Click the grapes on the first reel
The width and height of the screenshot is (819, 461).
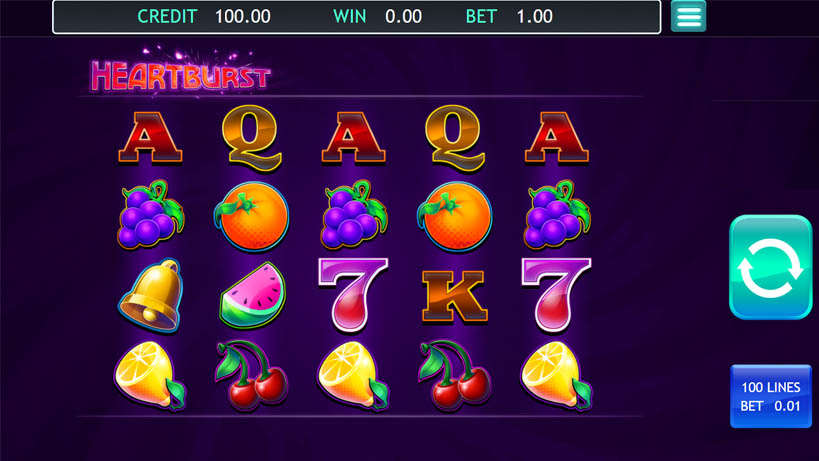coord(150,214)
